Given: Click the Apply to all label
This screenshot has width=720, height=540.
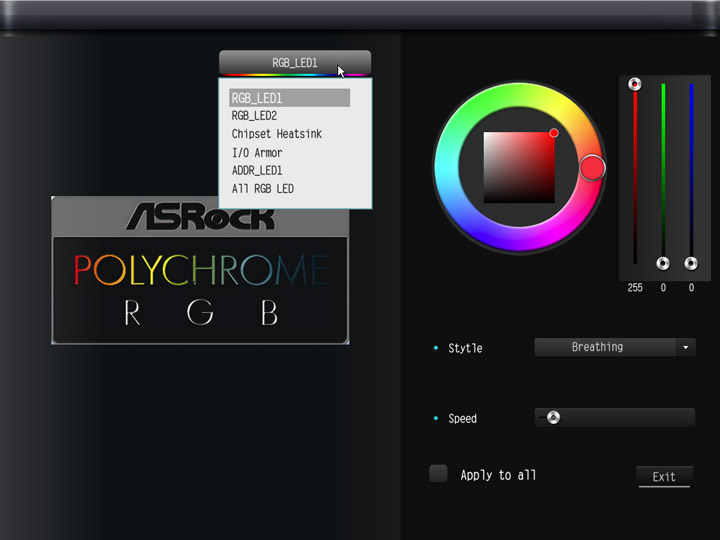Looking at the screenshot, I should pos(498,475).
